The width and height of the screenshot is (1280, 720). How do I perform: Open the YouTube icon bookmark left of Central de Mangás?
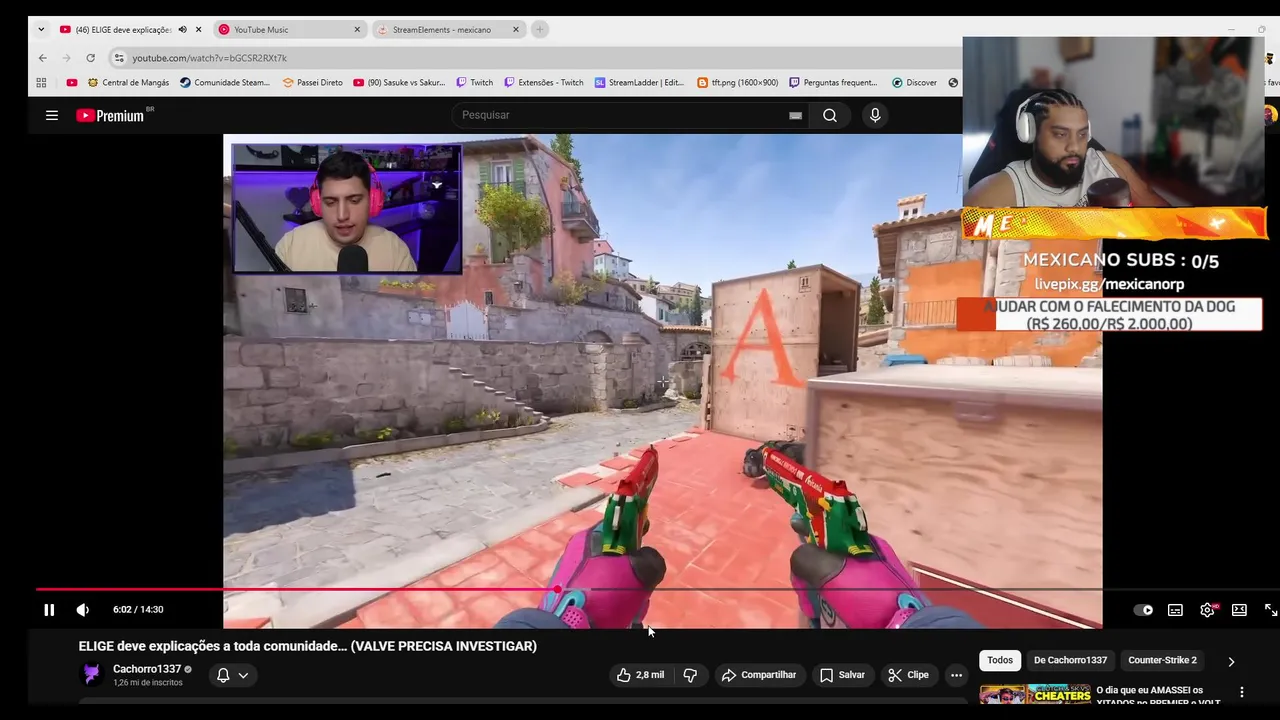72,83
